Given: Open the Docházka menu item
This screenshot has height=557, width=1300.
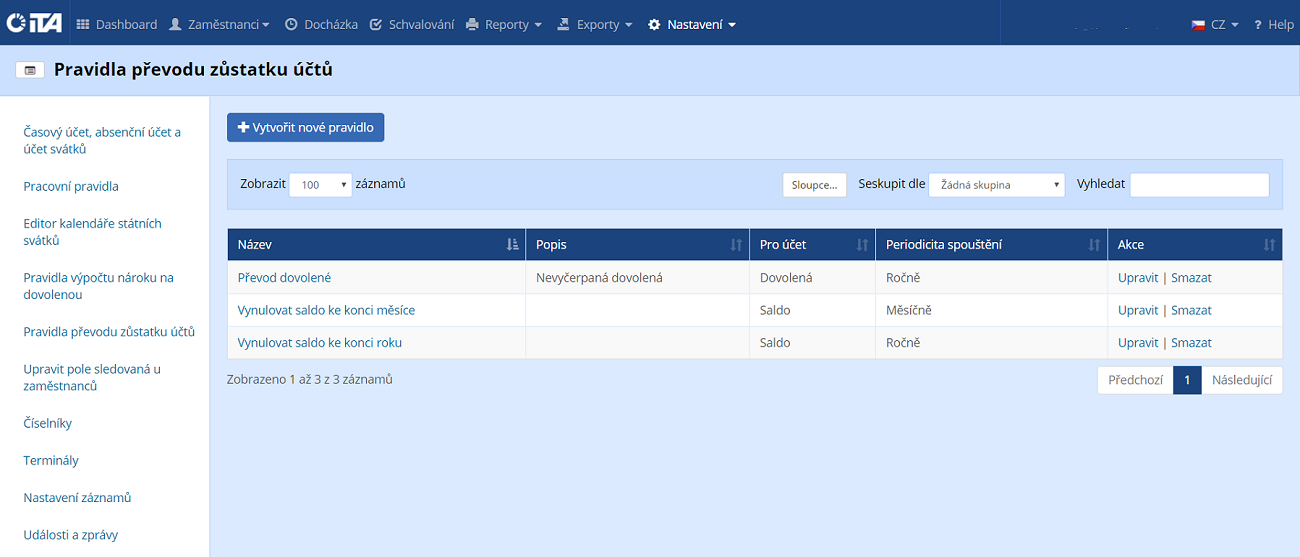Looking at the screenshot, I should tap(321, 24).
